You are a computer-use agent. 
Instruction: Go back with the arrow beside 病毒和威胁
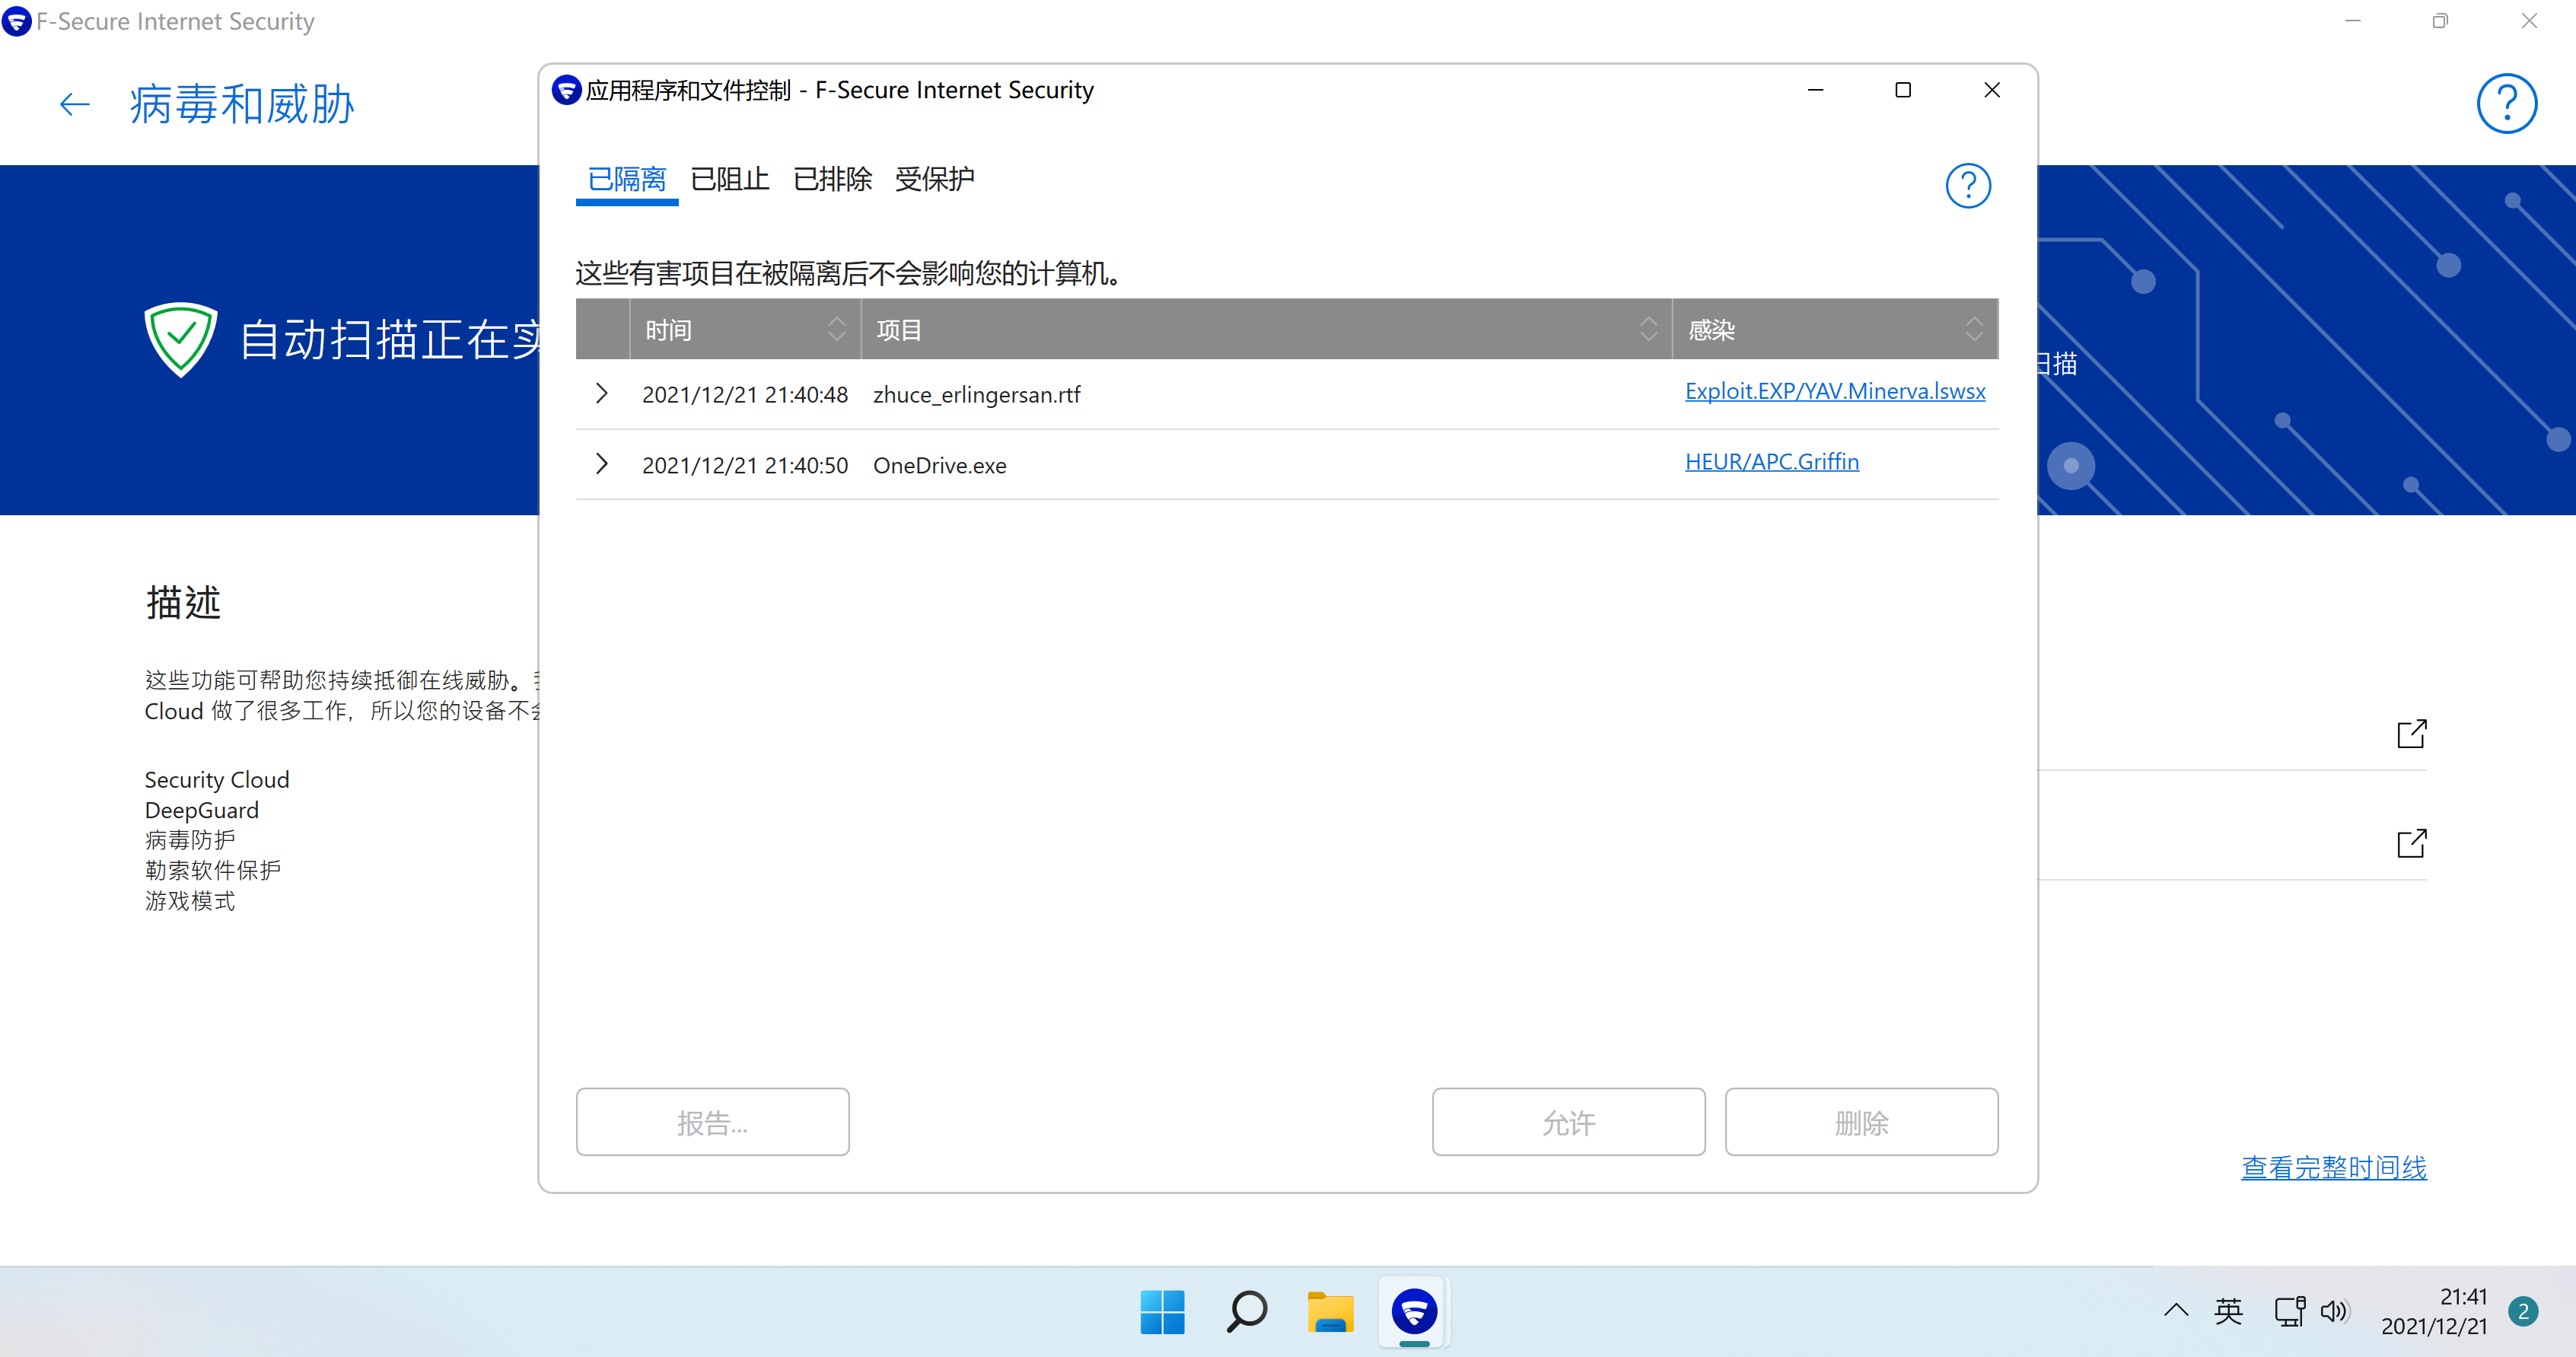[x=74, y=104]
